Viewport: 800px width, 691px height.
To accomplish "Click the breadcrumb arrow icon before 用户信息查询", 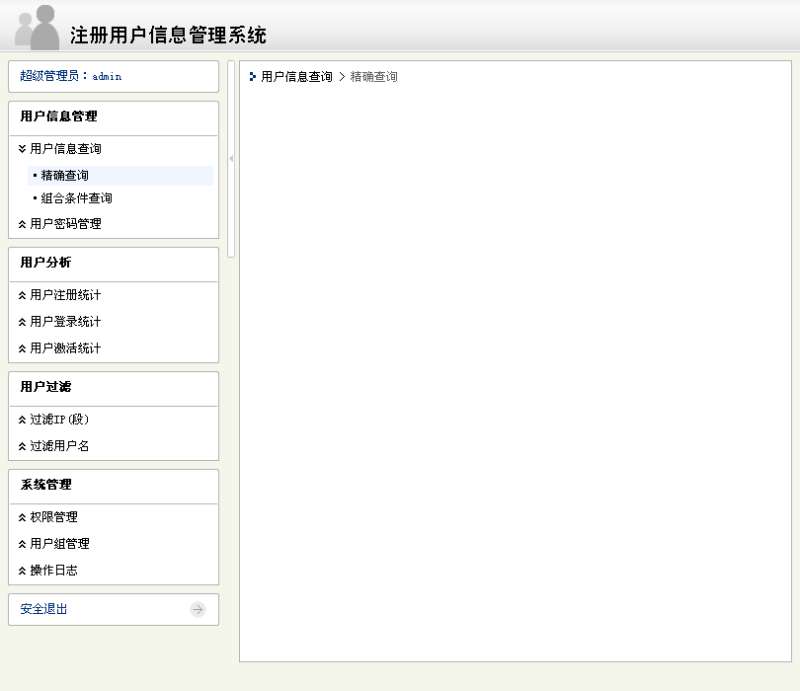I will 252,76.
